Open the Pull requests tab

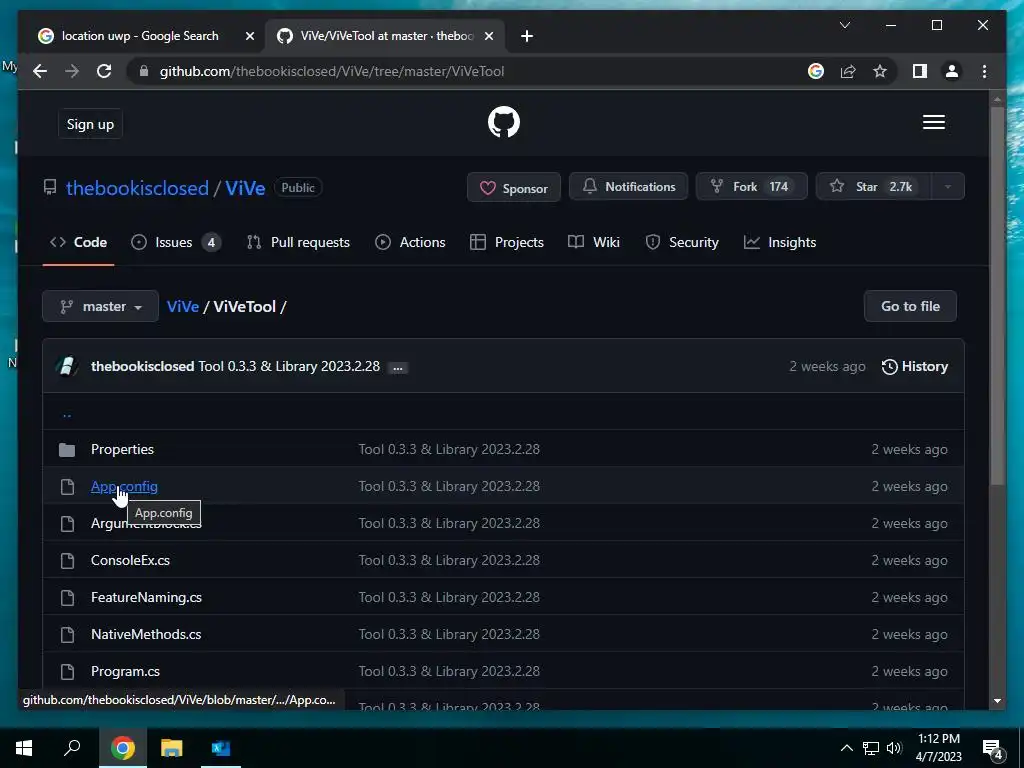point(298,242)
